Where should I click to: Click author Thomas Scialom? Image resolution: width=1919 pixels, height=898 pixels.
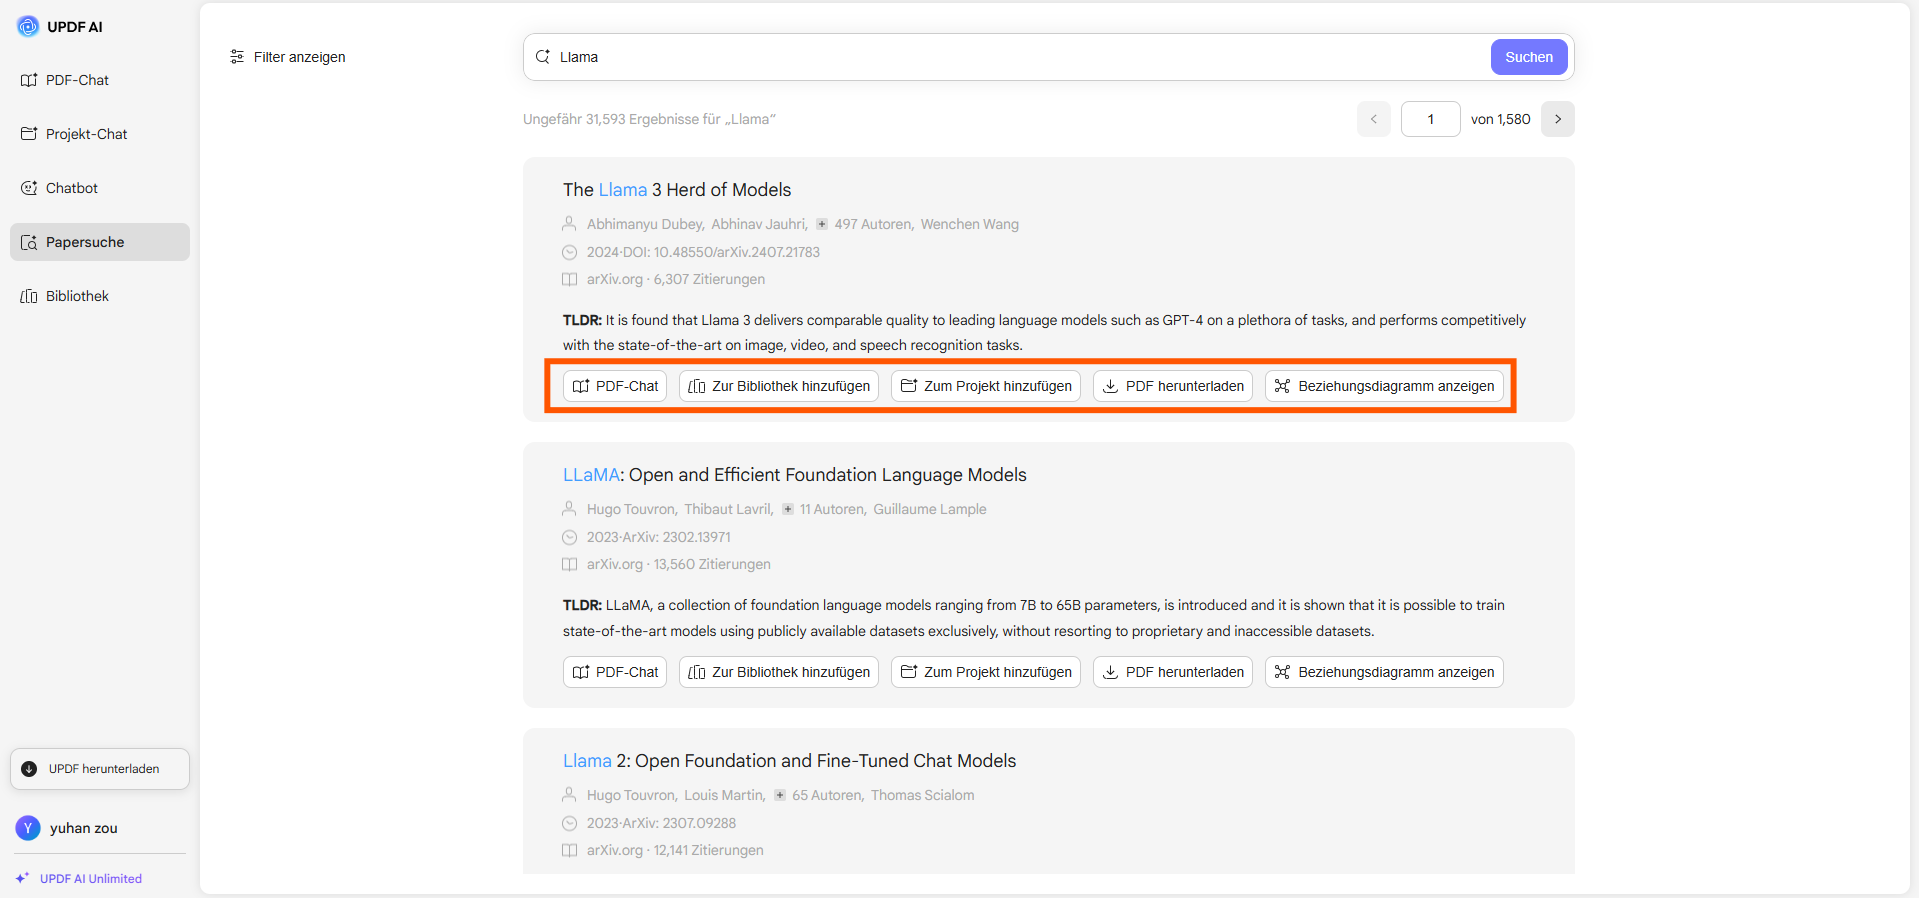923,795
